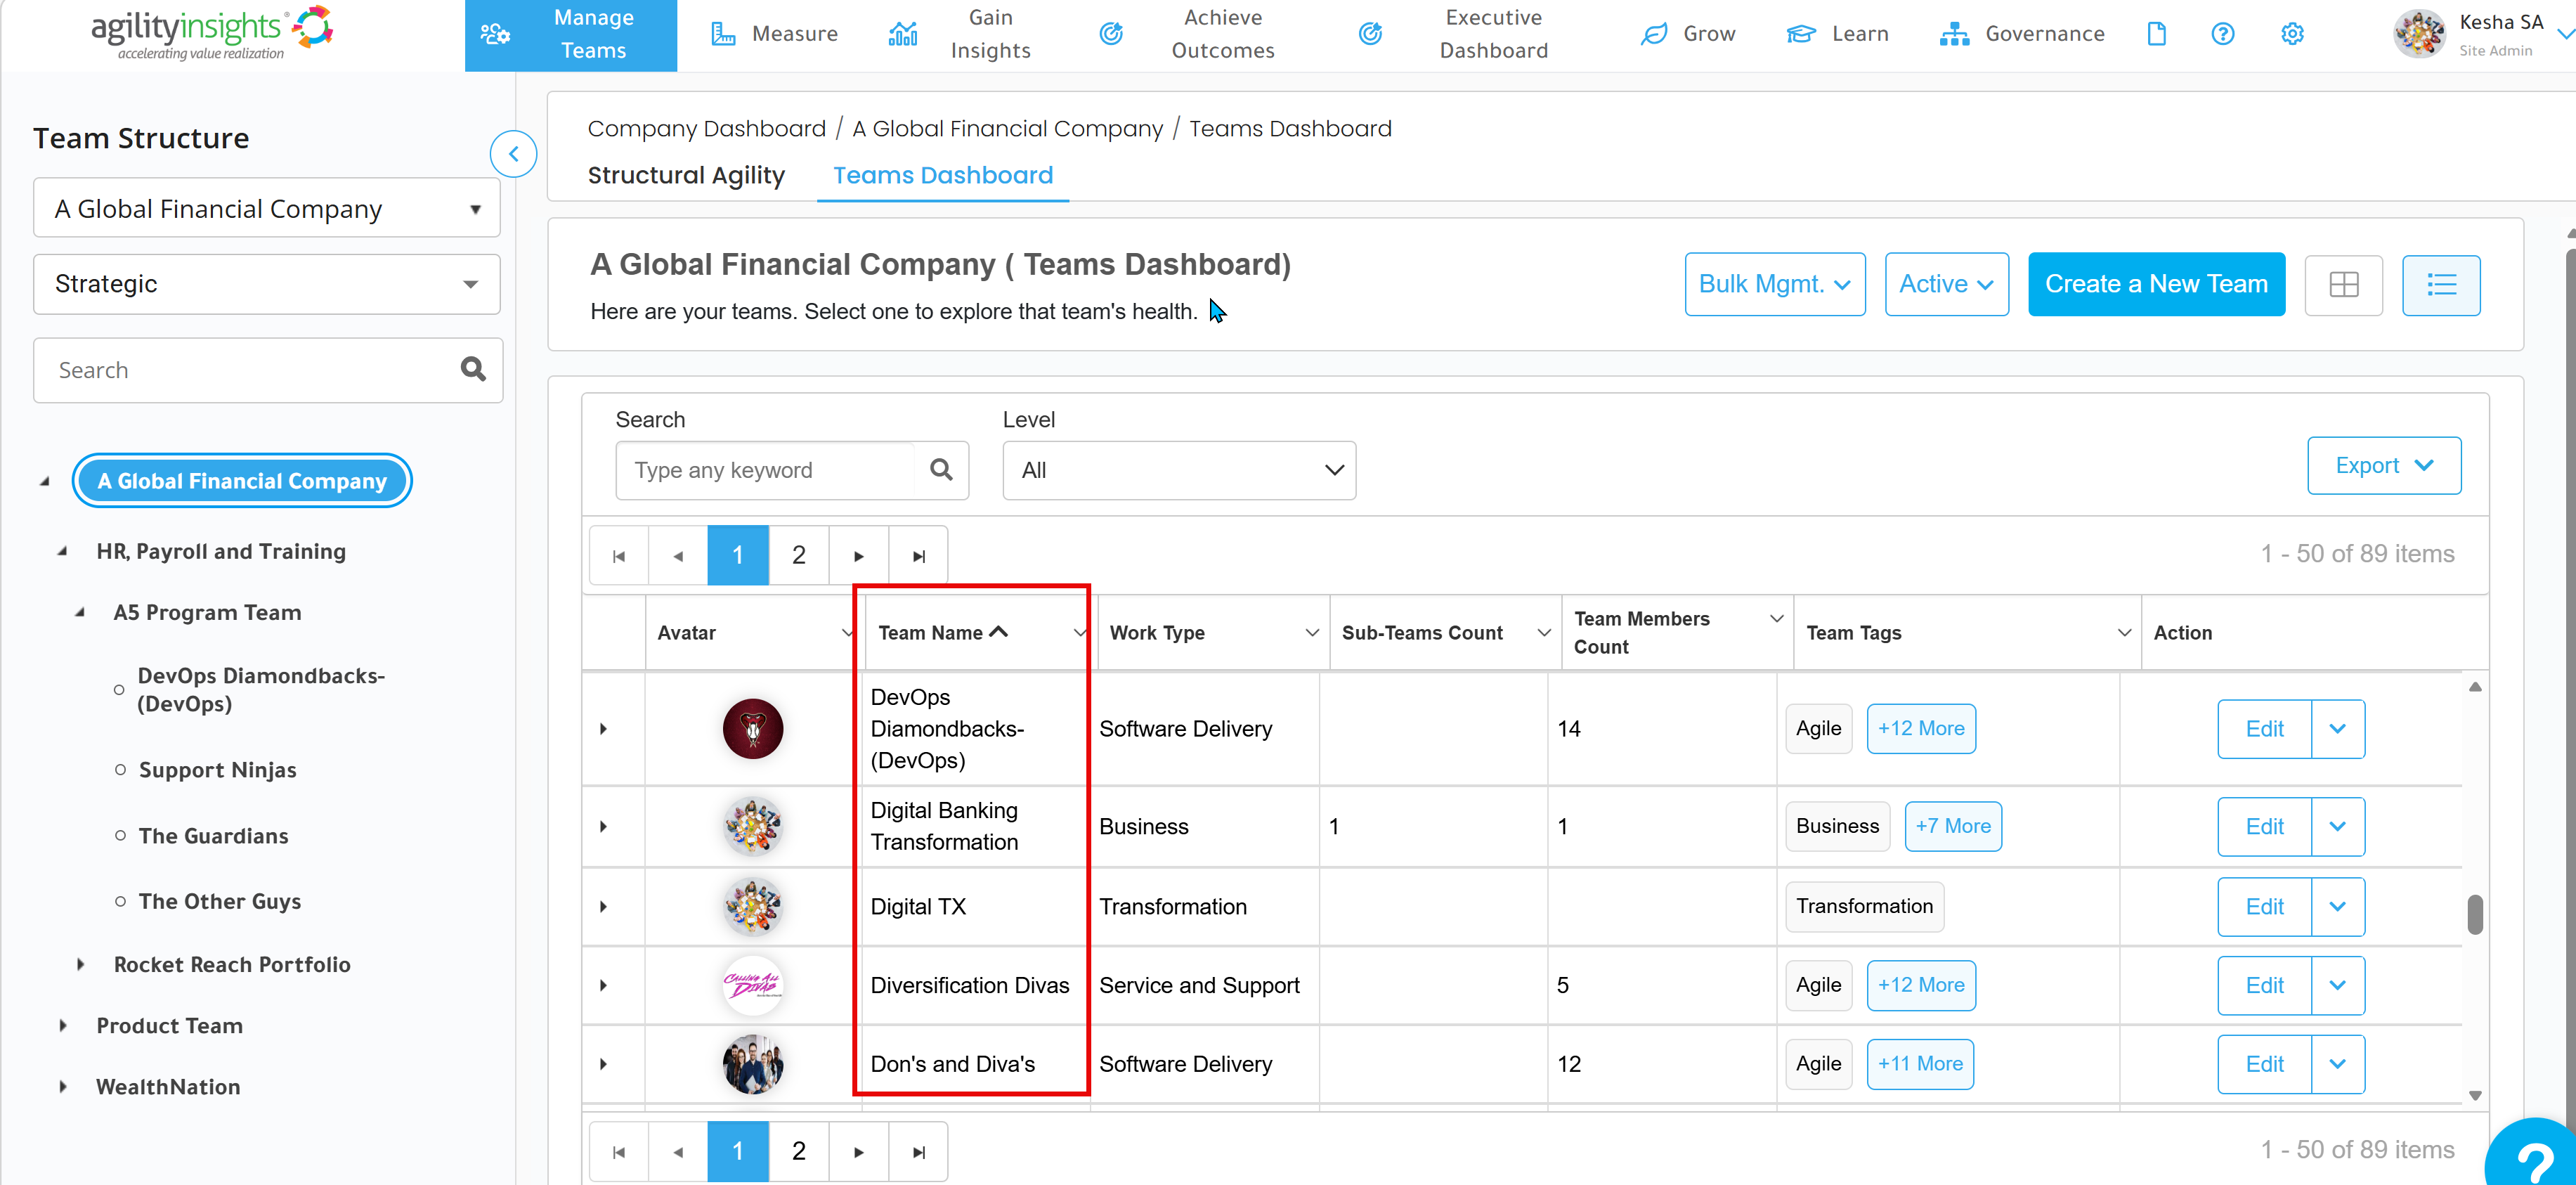Open the Level All dropdown
The width and height of the screenshot is (2576, 1185).
tap(1179, 470)
